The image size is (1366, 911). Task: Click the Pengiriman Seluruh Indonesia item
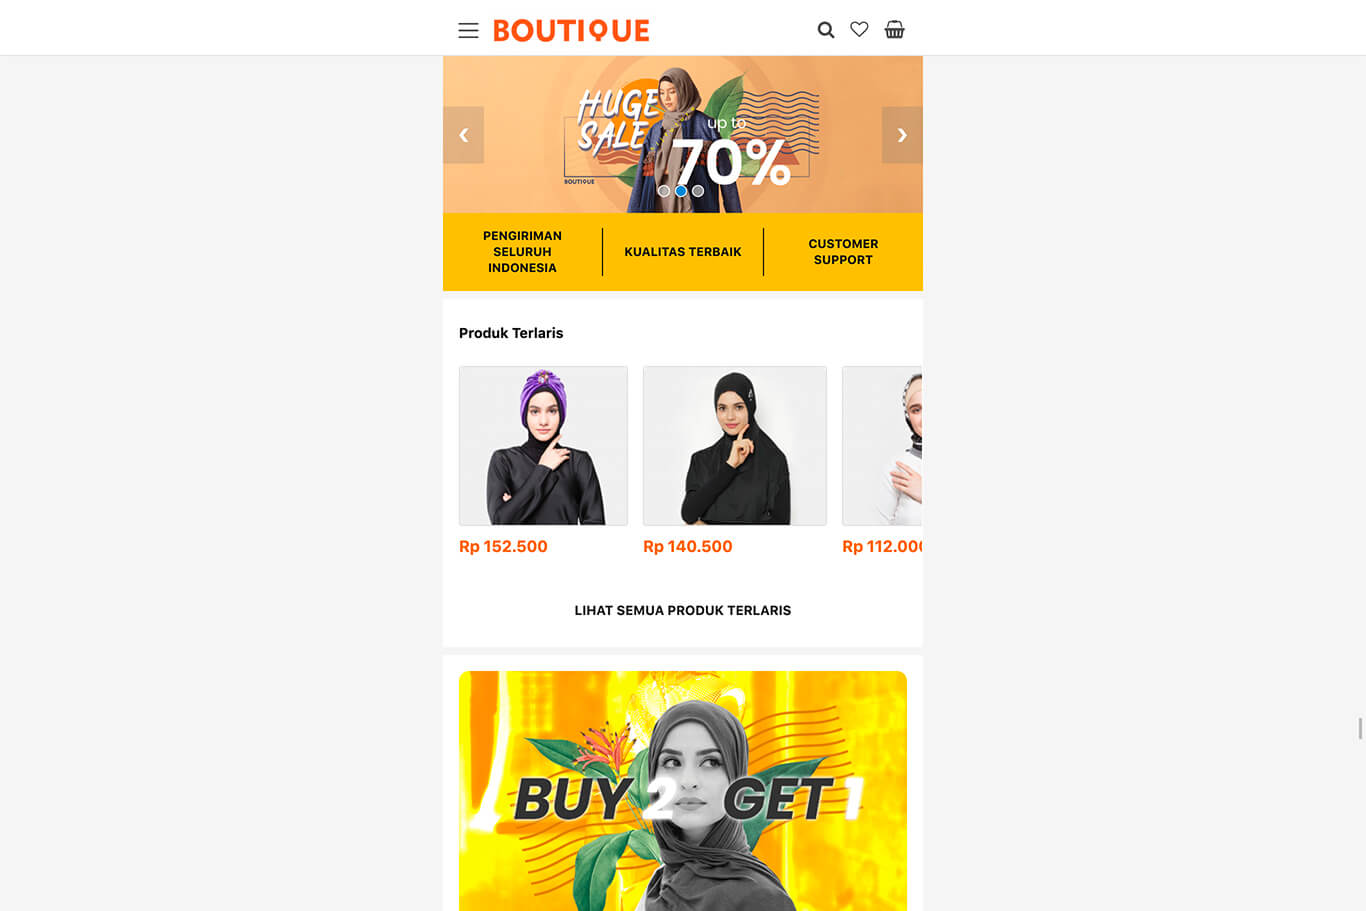(x=522, y=252)
